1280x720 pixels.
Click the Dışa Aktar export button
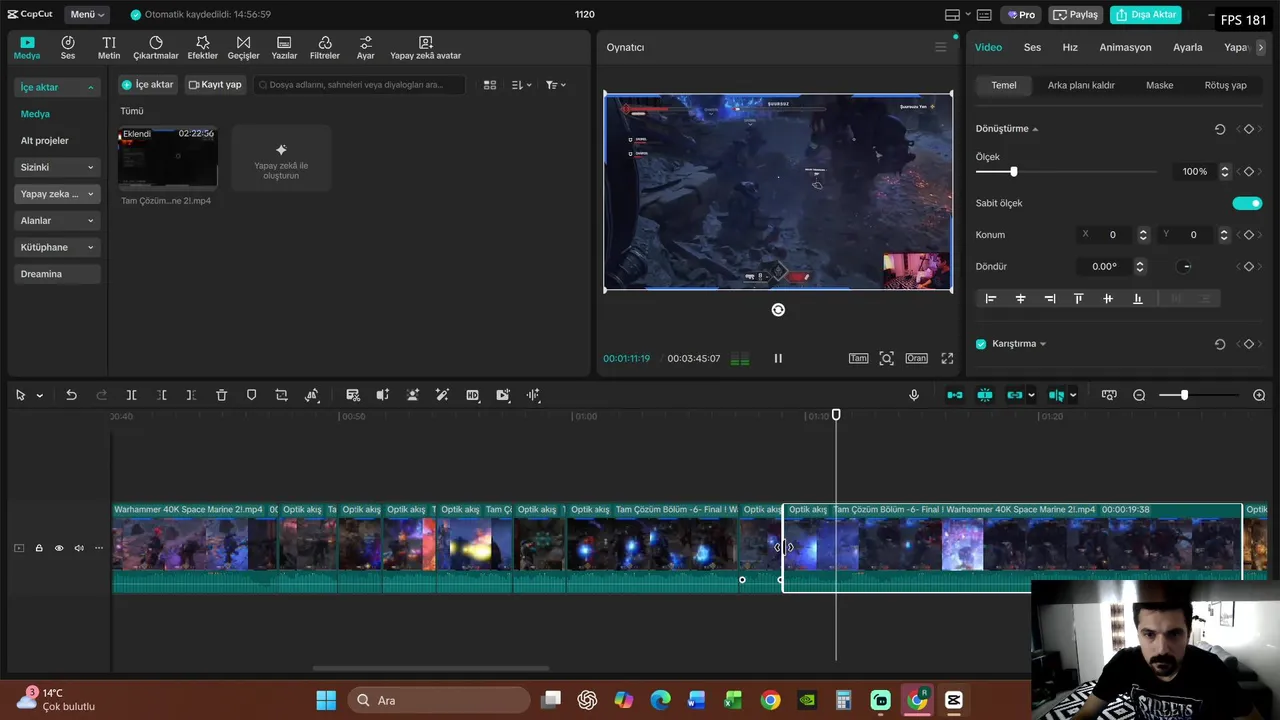pos(1146,15)
